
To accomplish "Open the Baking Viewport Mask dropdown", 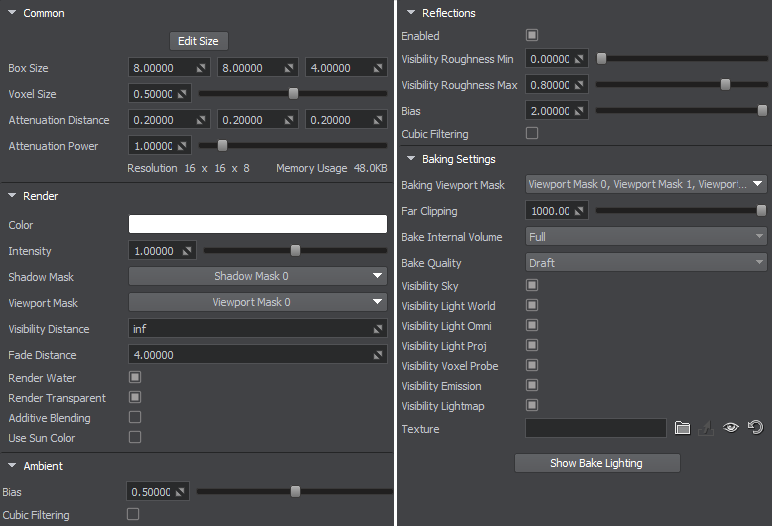I will [x=646, y=184].
